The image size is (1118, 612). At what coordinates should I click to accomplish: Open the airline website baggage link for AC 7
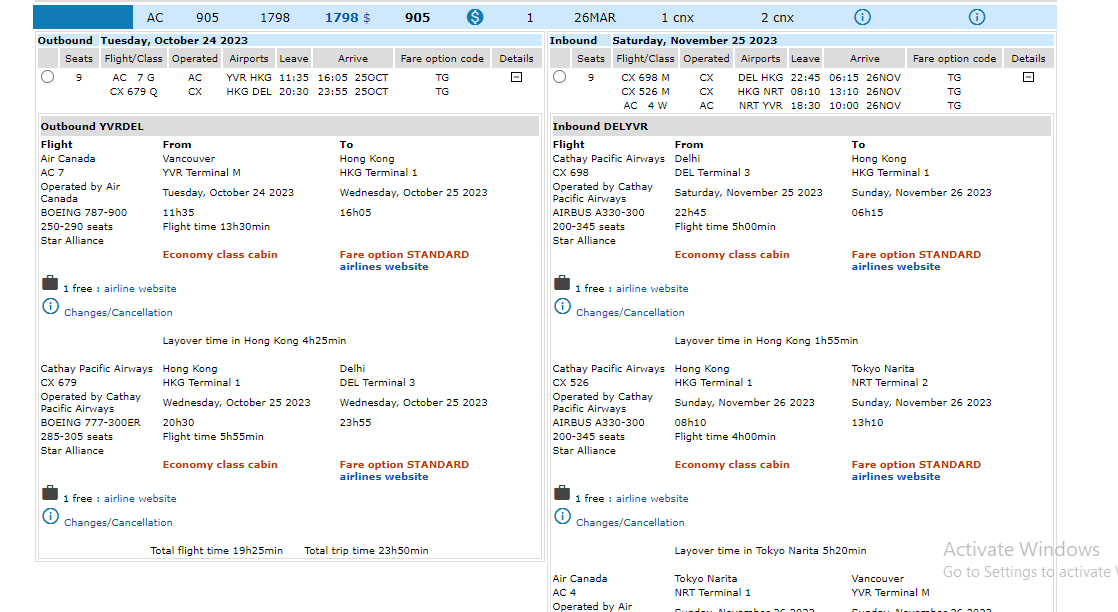pyautogui.click(x=140, y=289)
